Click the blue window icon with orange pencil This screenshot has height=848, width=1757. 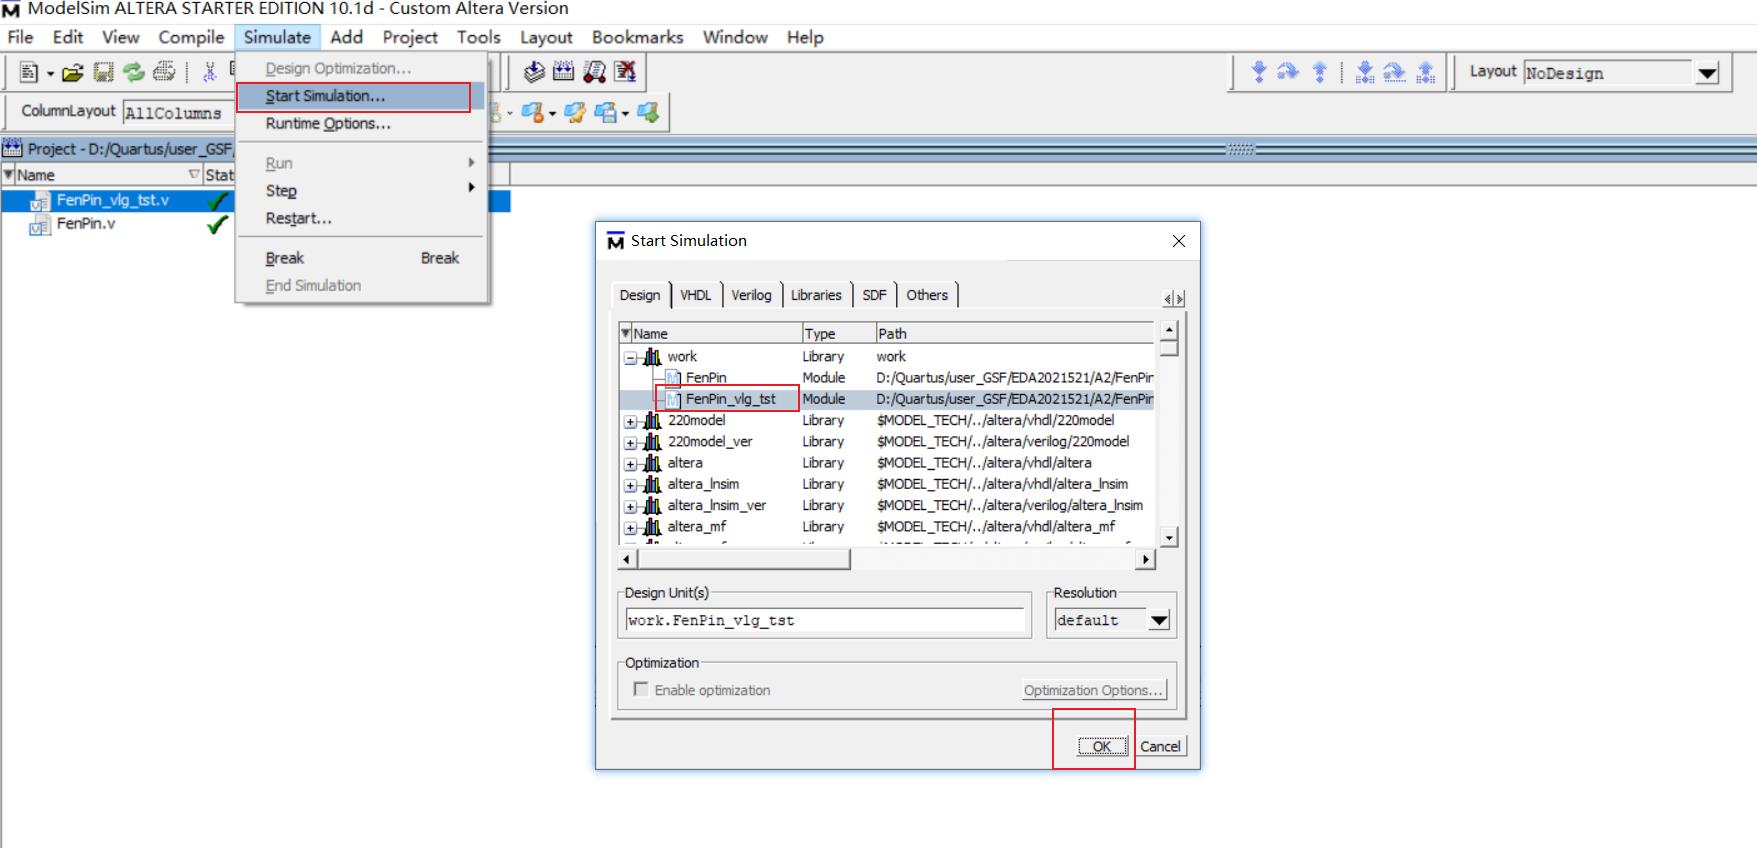point(575,112)
